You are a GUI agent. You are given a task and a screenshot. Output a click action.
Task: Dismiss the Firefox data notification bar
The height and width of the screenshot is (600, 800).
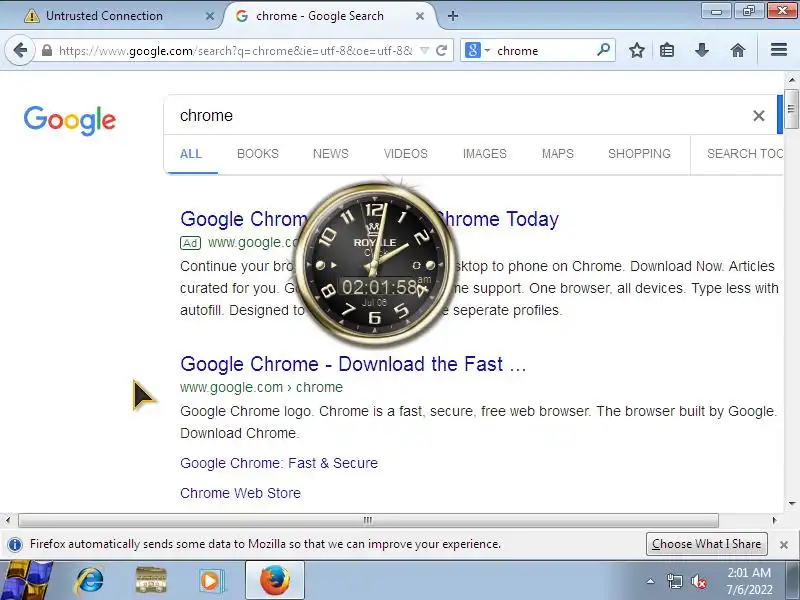[x=784, y=545]
